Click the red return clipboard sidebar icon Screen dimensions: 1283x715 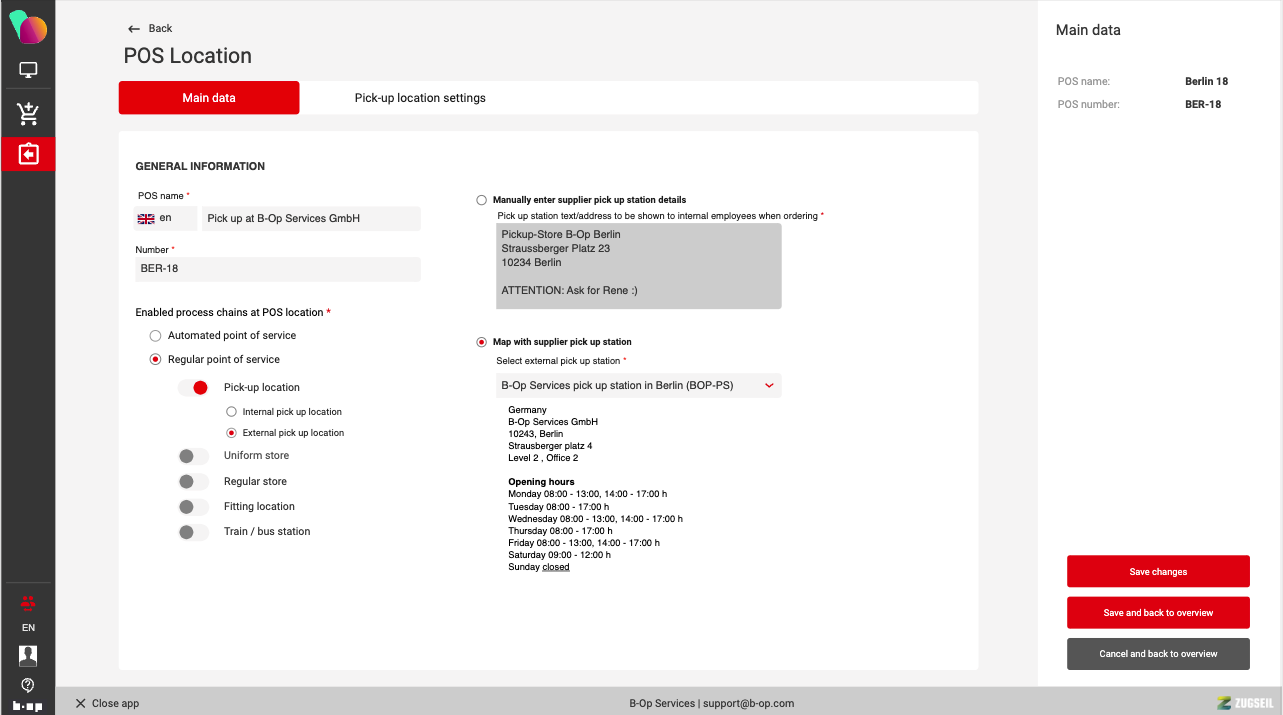click(28, 154)
